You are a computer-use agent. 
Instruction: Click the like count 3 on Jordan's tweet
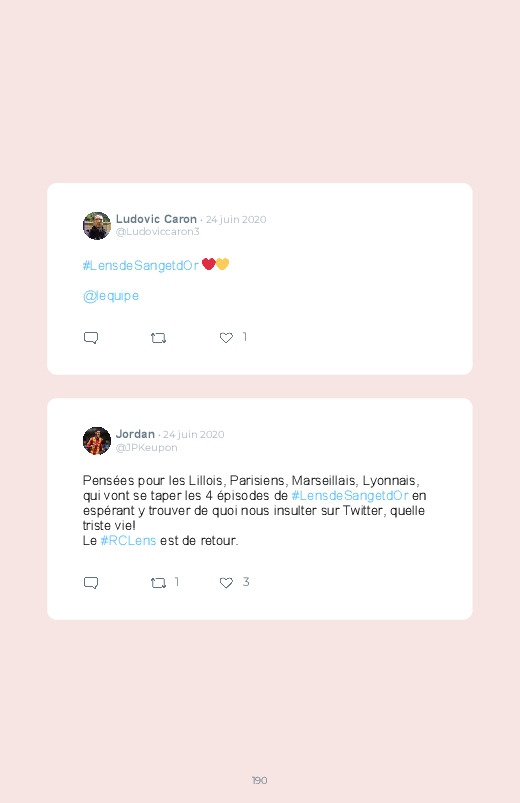coord(246,582)
